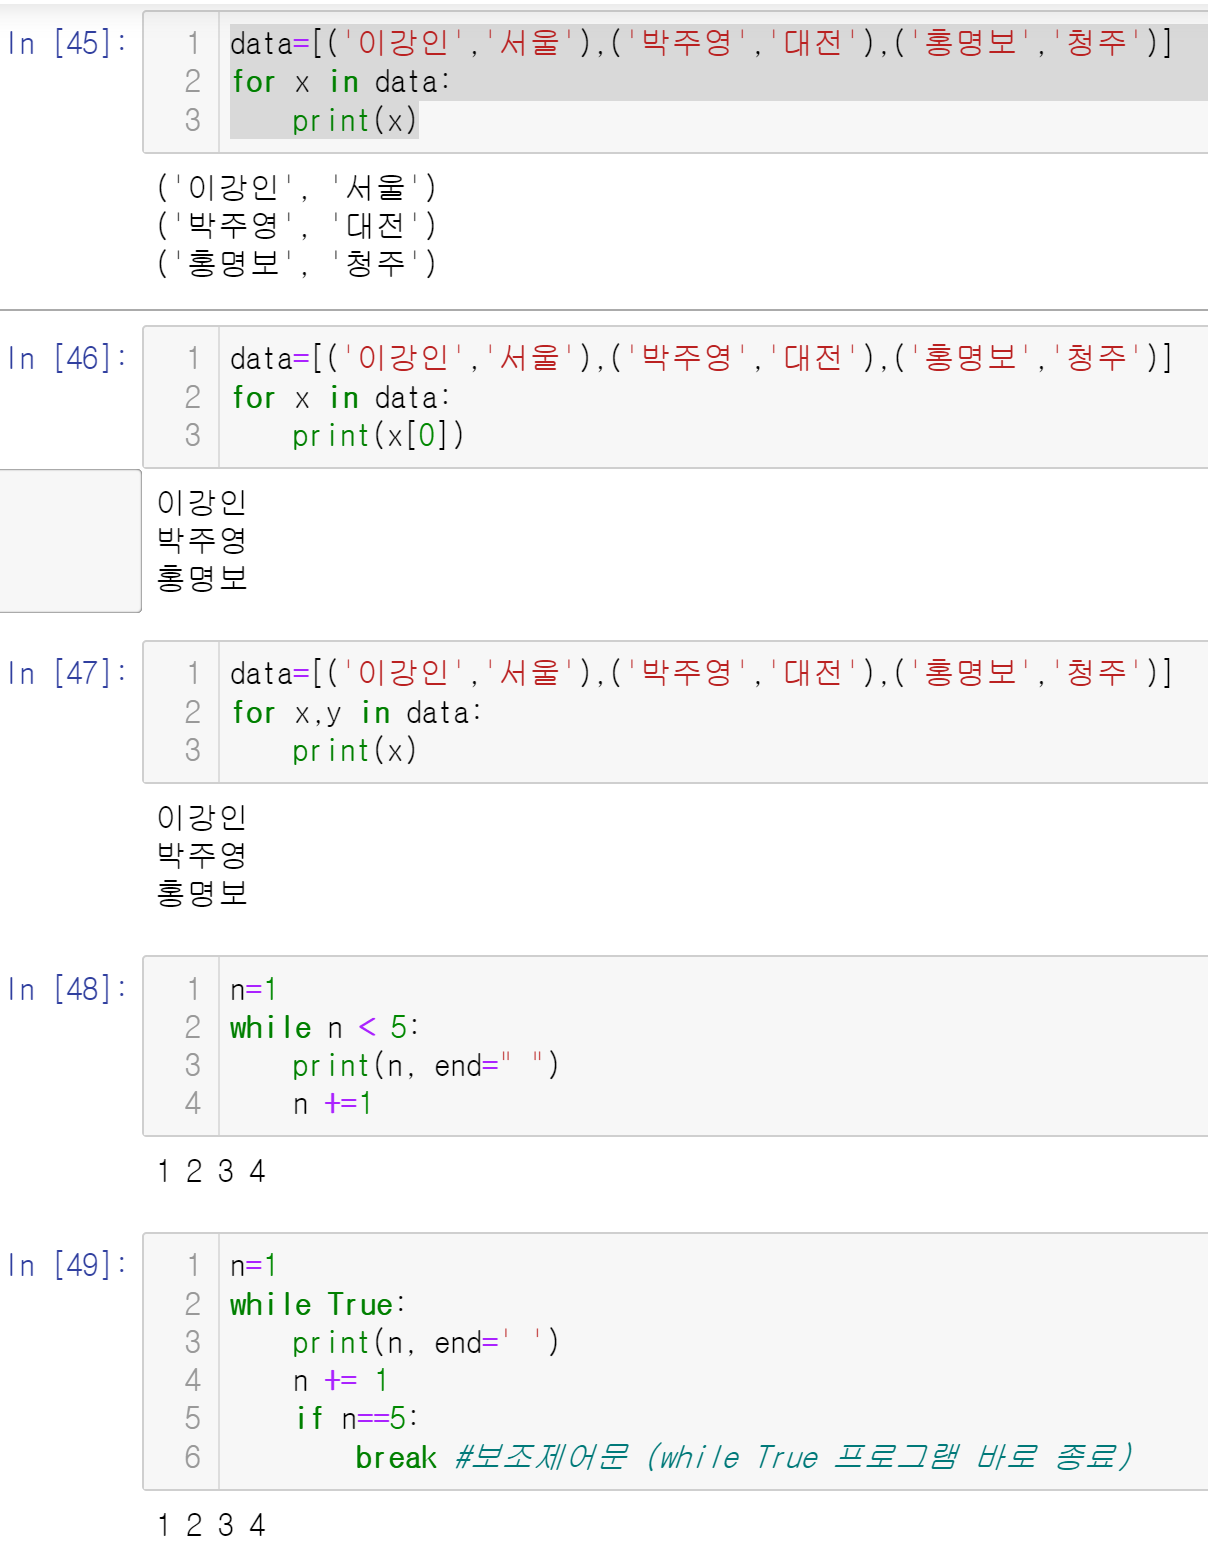Click 'for x in data:' in cell 45
This screenshot has height=1562, width=1208.
(341, 82)
